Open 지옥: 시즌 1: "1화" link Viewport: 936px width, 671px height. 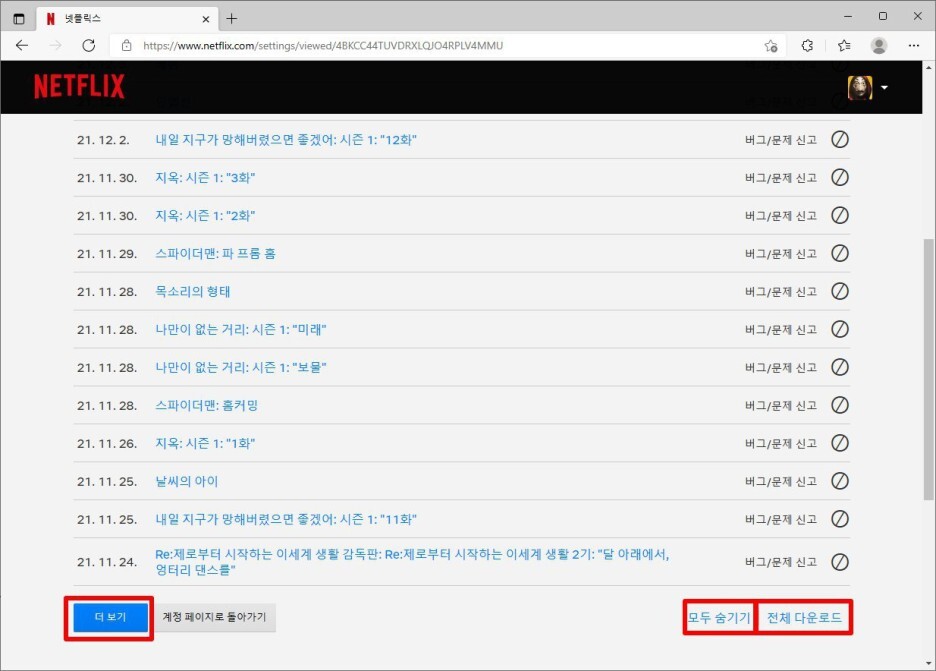tap(205, 443)
